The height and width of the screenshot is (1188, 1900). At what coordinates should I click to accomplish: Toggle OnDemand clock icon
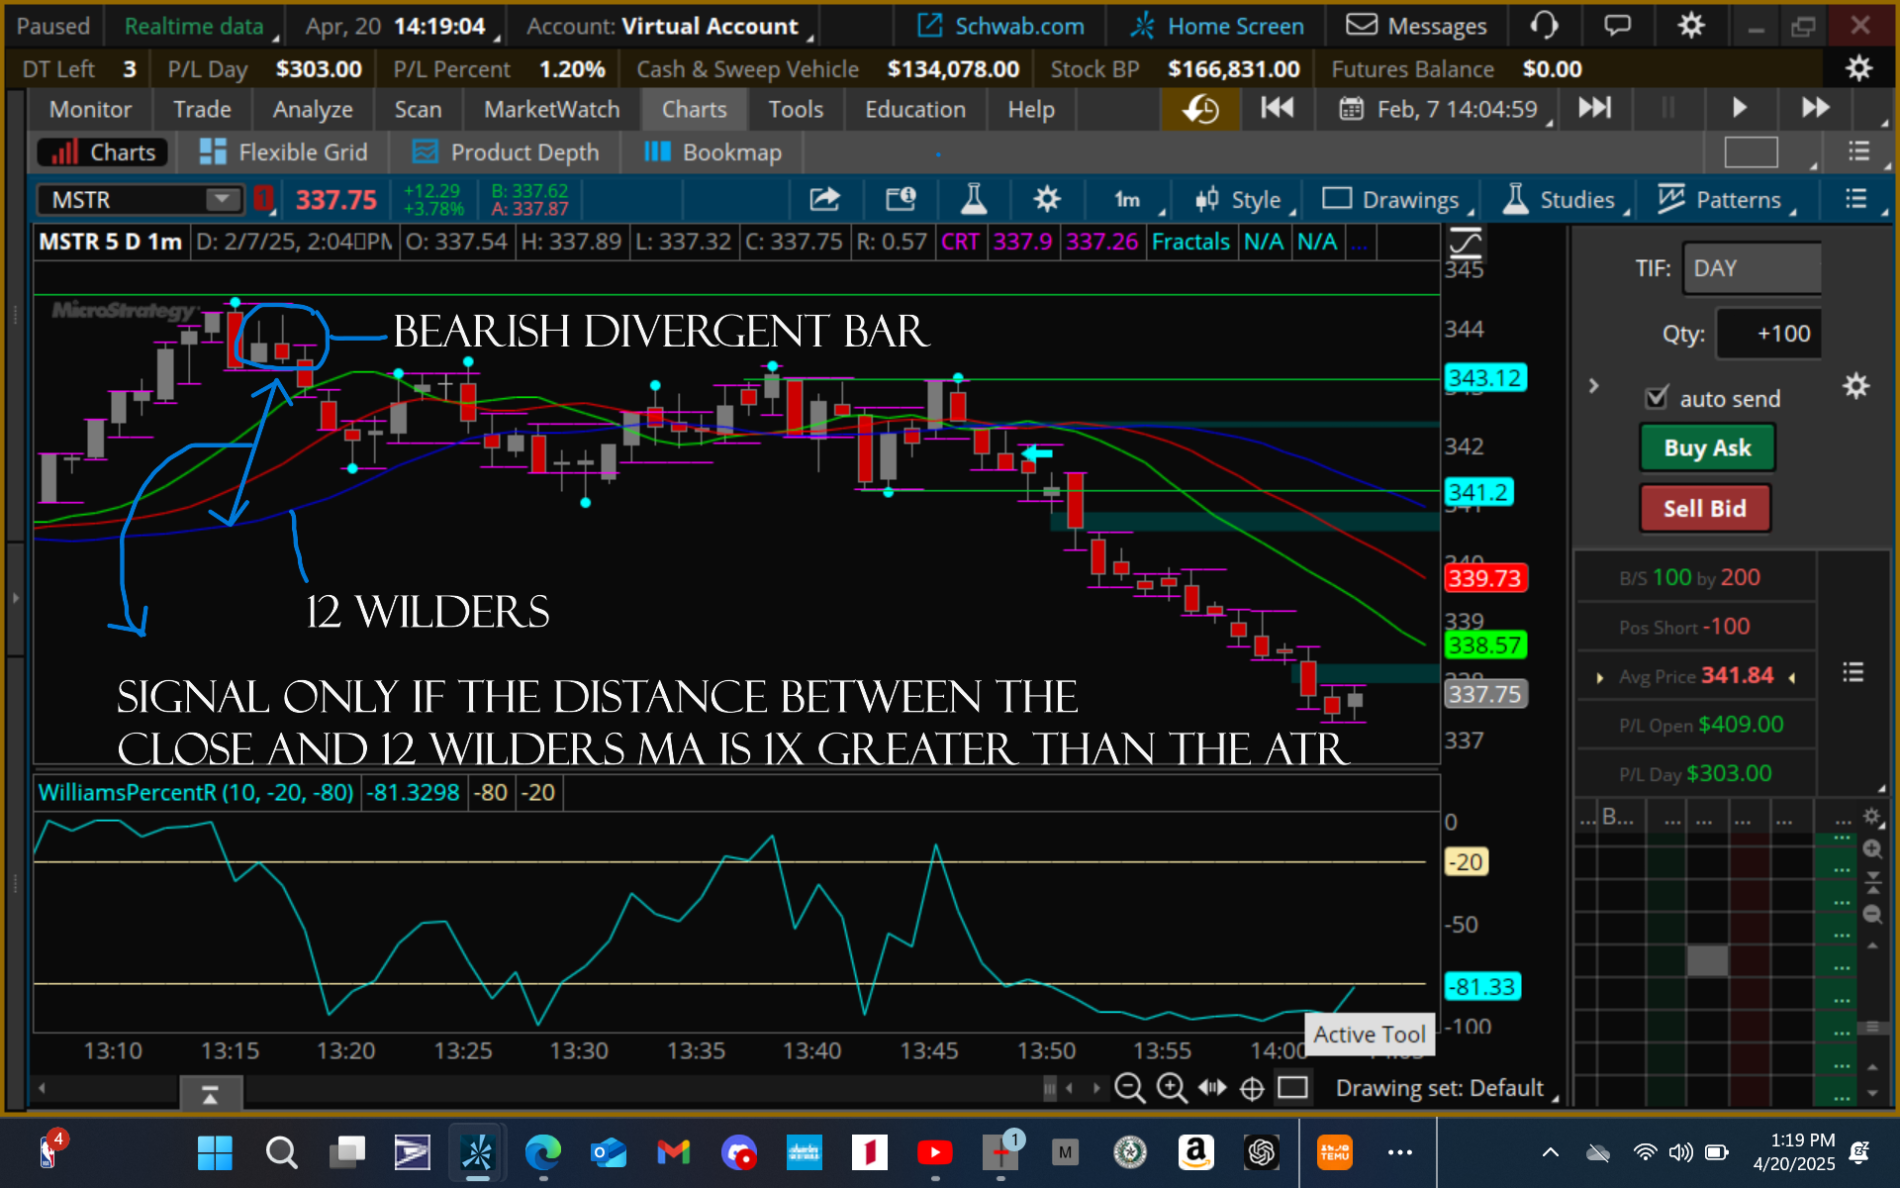1201,109
